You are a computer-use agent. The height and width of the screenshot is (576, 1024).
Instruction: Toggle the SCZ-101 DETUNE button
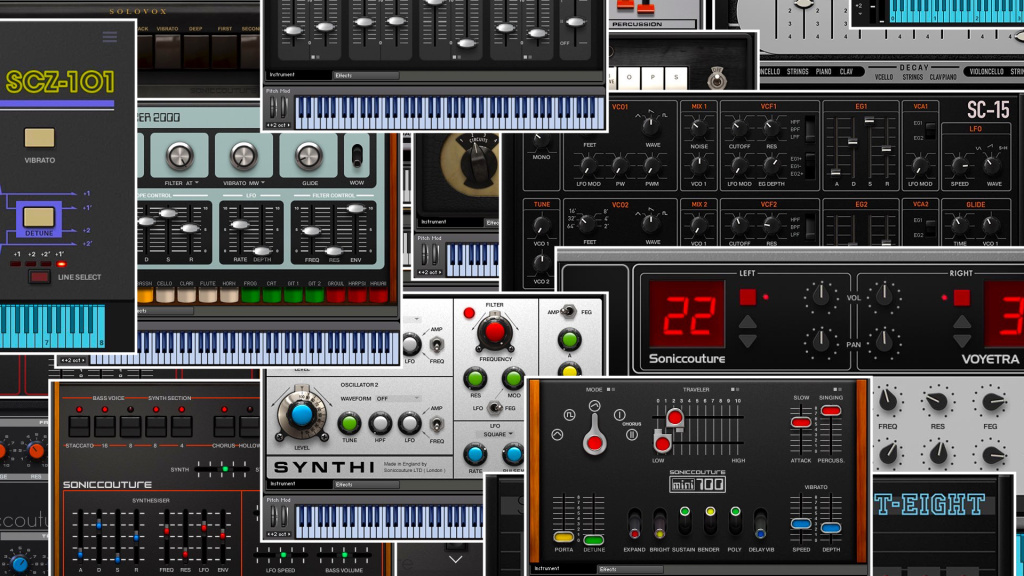click(39, 216)
